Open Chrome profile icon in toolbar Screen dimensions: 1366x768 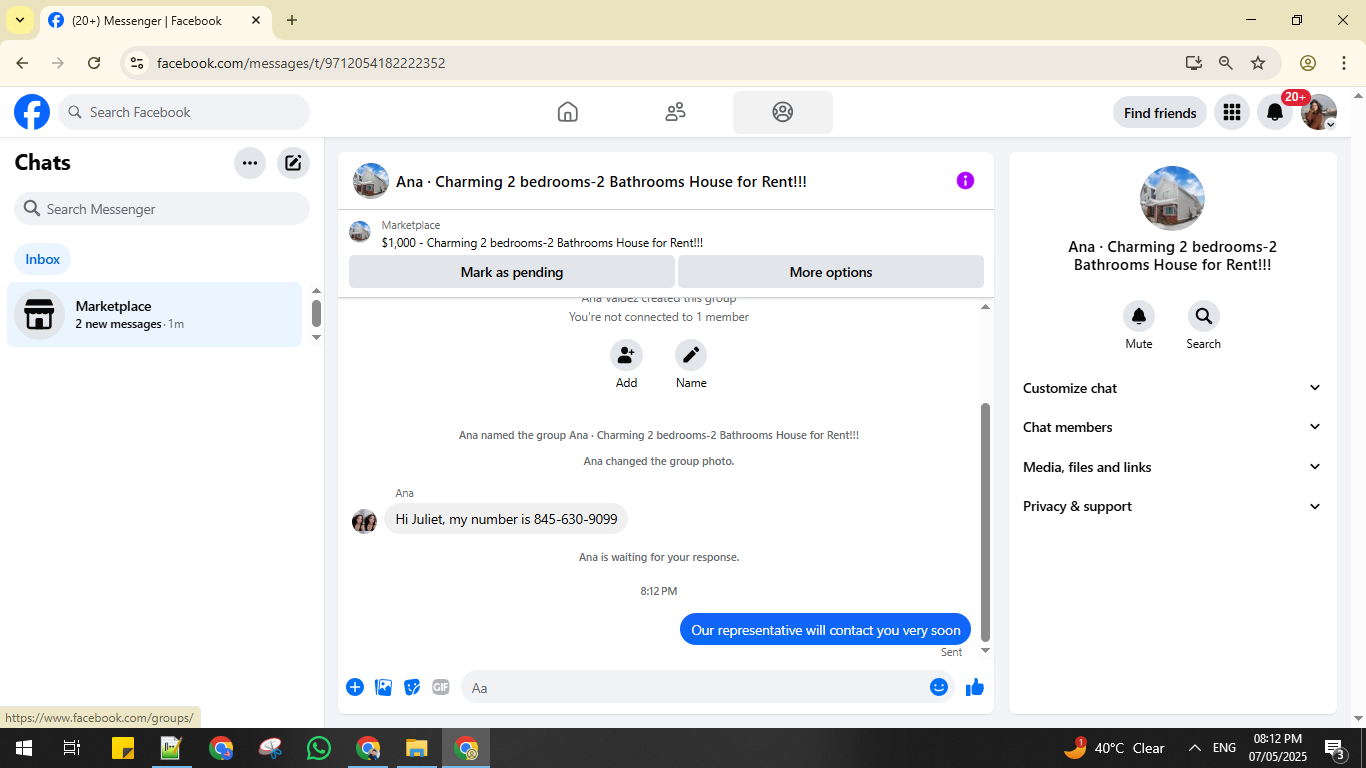click(x=1308, y=63)
